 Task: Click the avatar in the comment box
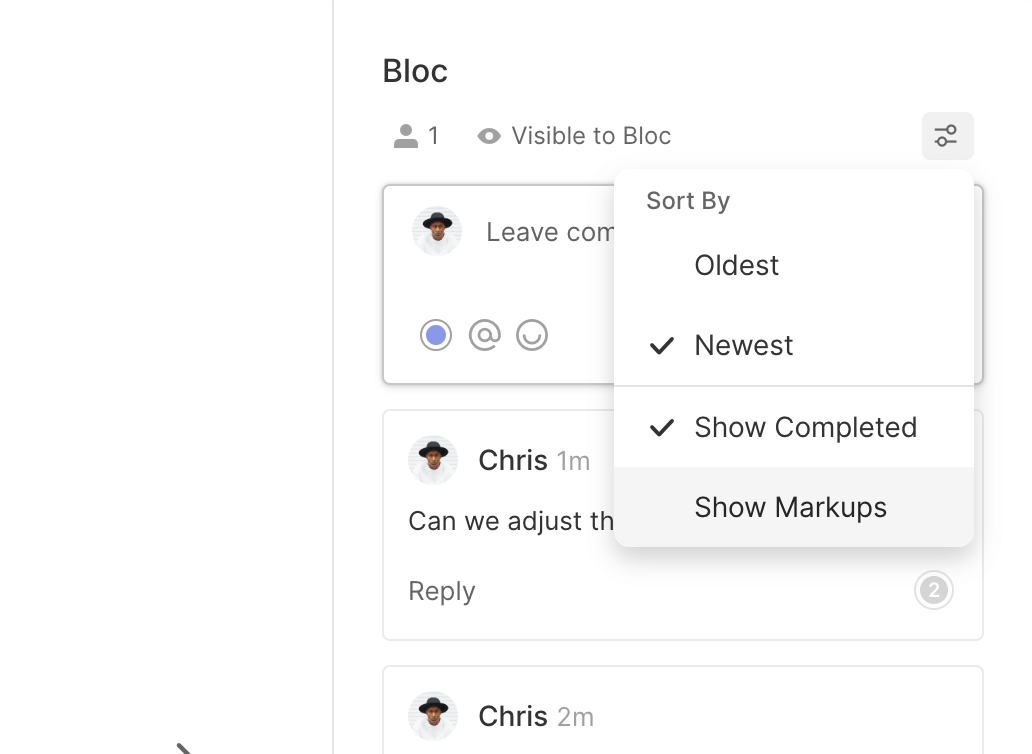[437, 232]
